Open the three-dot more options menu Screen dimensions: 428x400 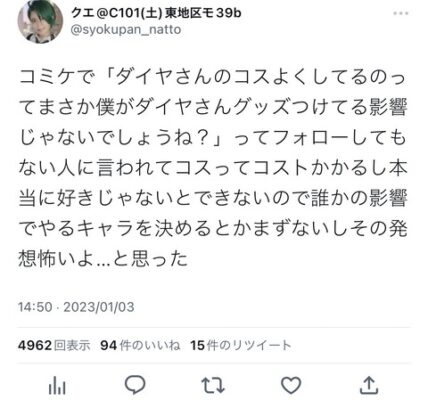pos(401,14)
